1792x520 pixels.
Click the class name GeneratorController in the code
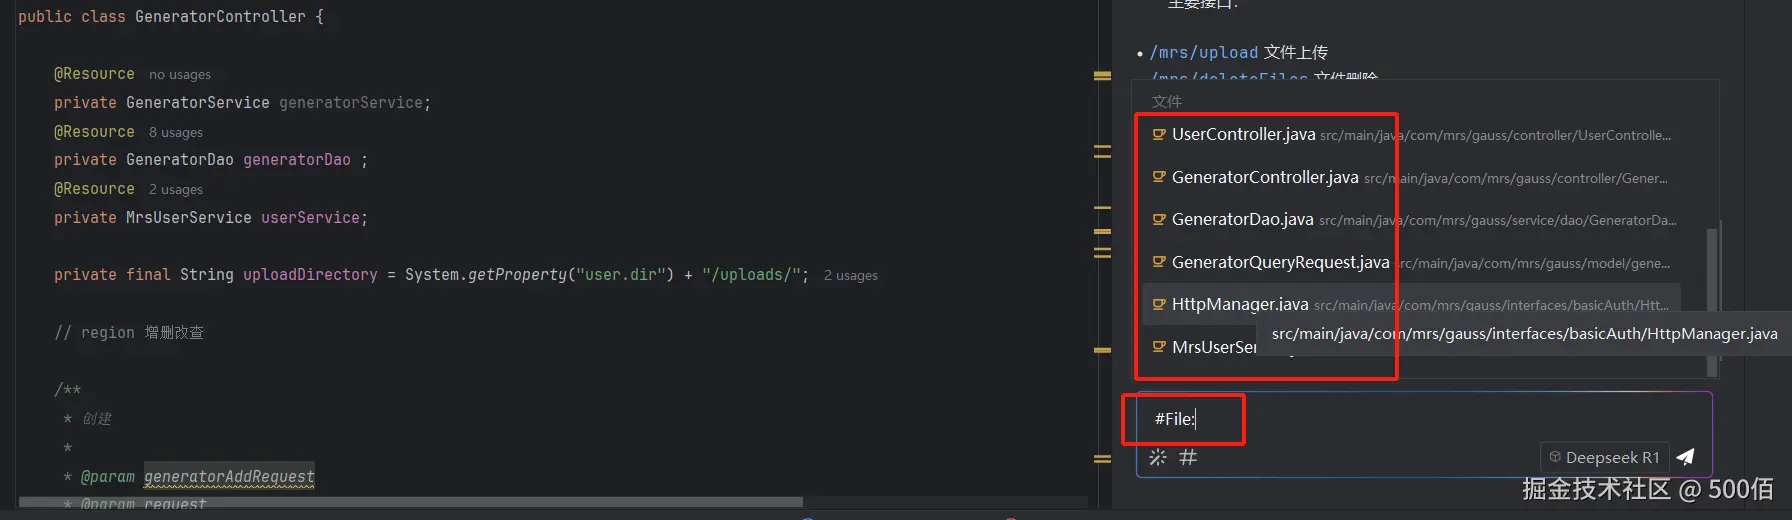[220, 17]
